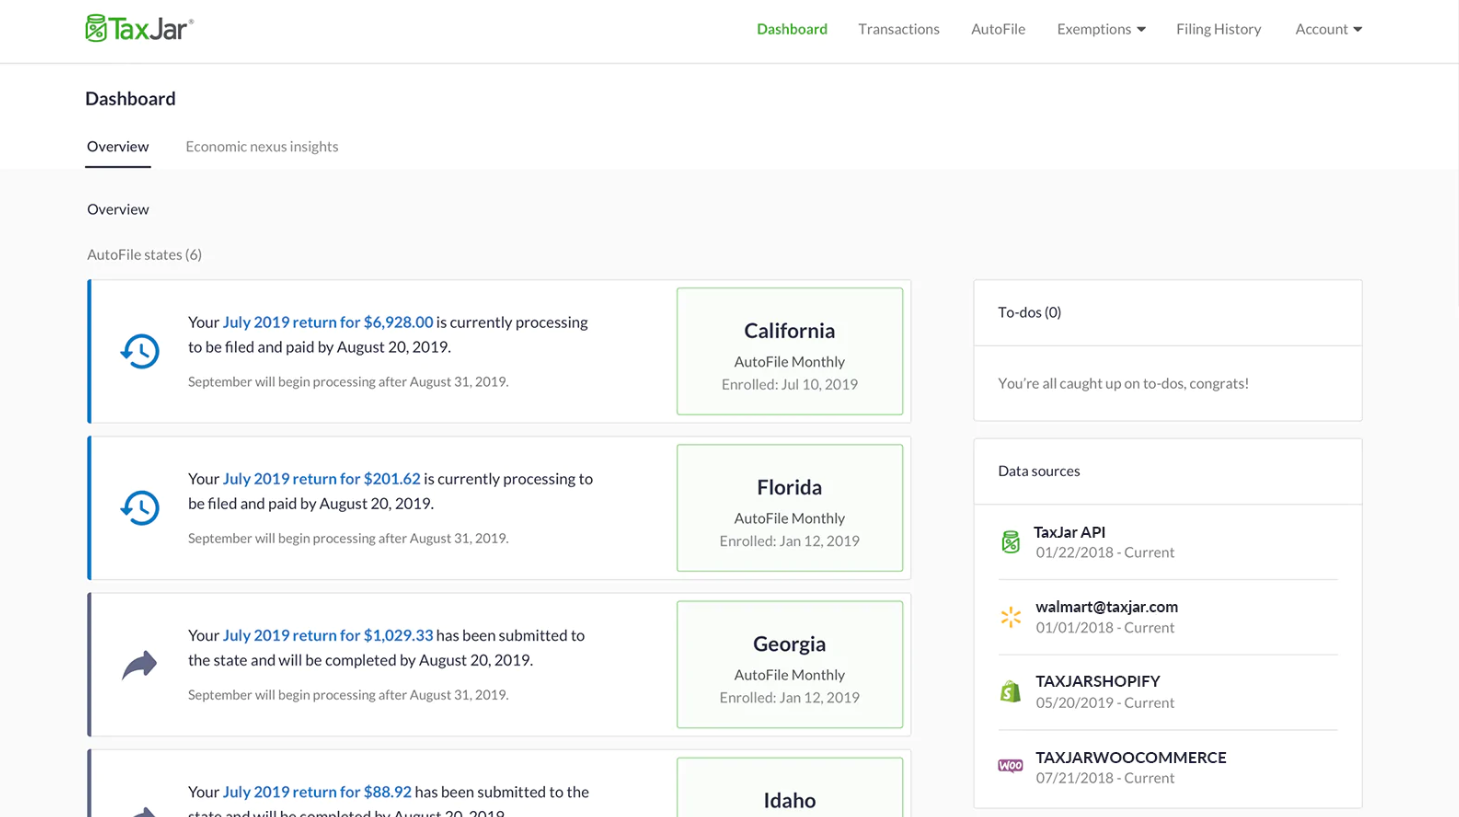Click the WooCommerce logo icon
This screenshot has width=1459, height=817.
[1010, 766]
